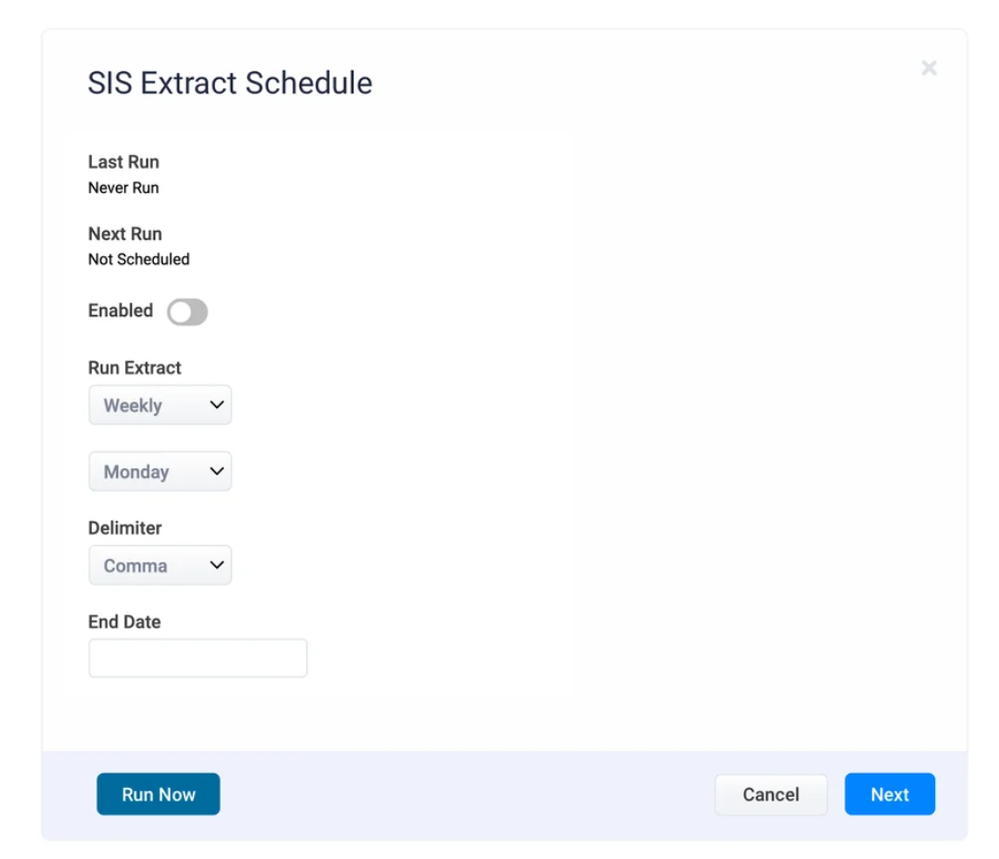Viewport: 999px width, 859px height.
Task: Click the chevron arrow on Comma dropdown
Action: pyautogui.click(x=216, y=566)
